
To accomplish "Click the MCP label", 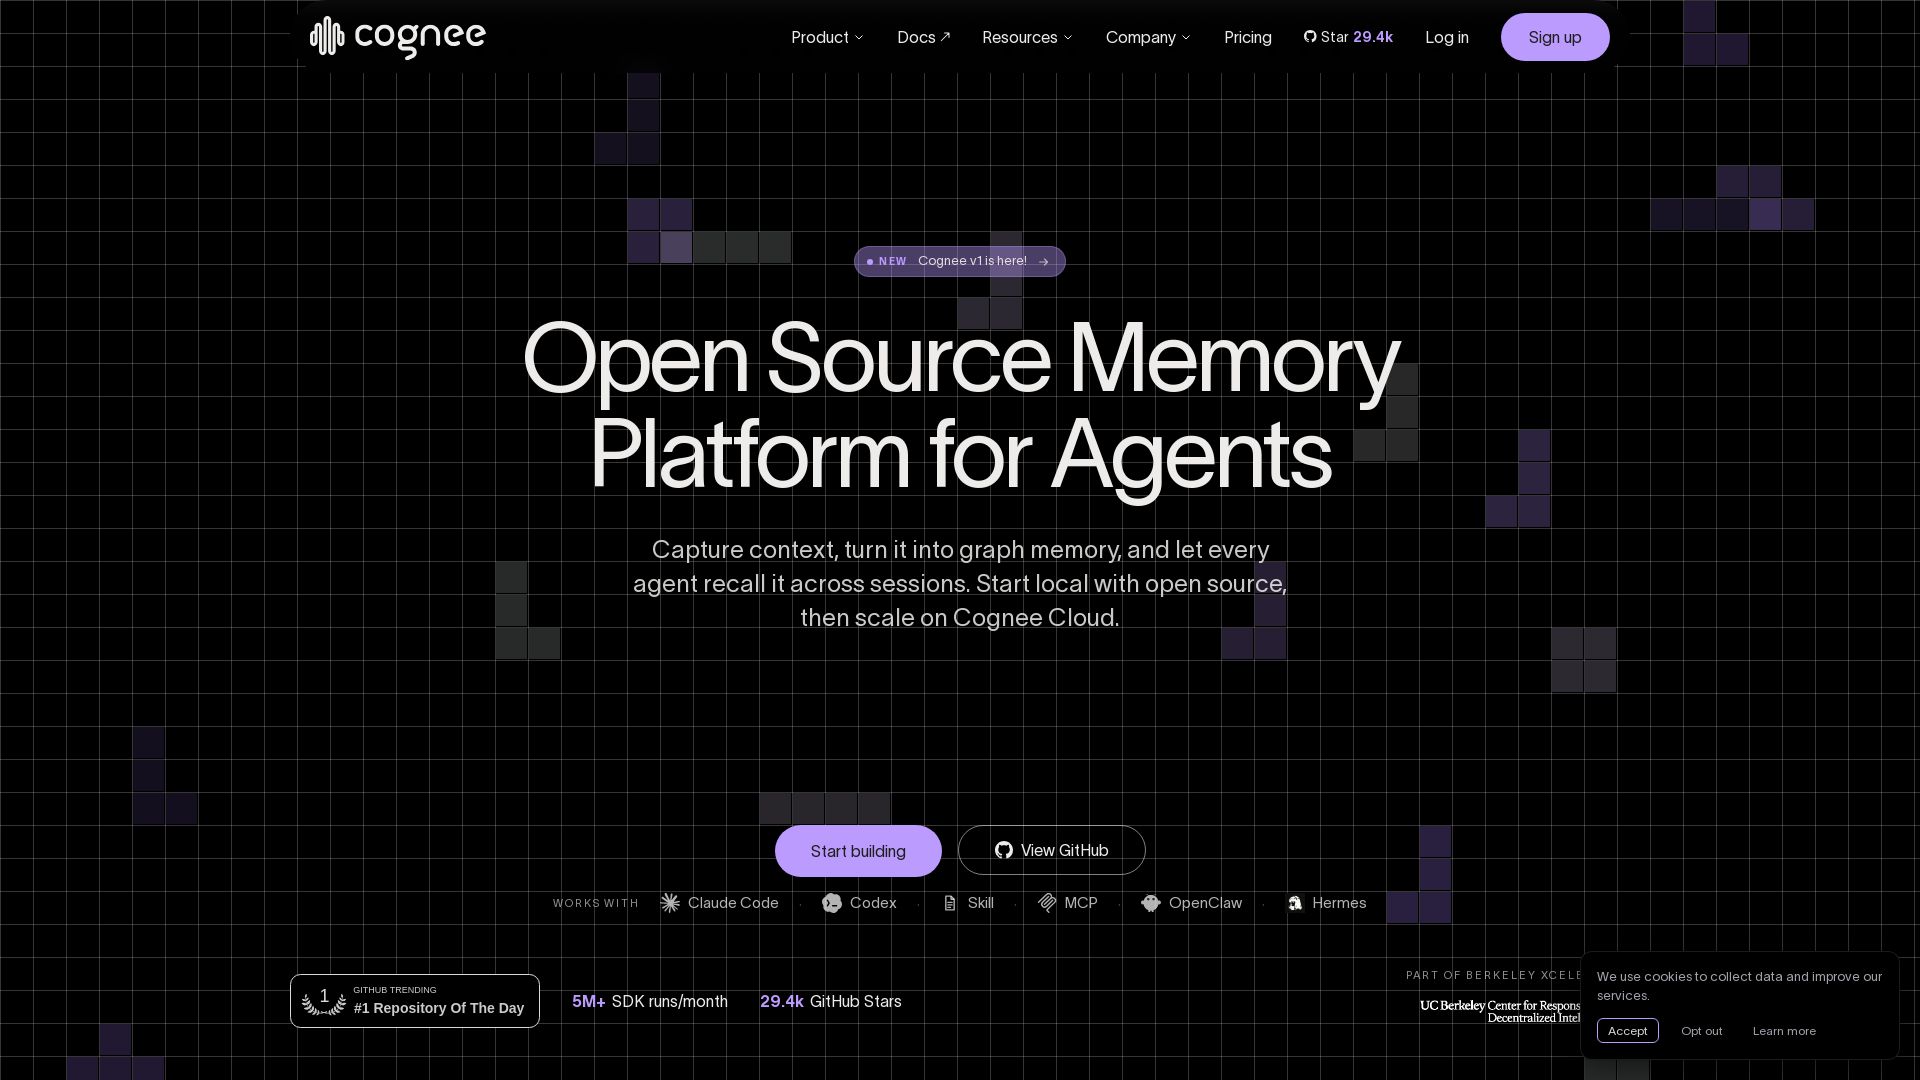I will tap(1081, 903).
